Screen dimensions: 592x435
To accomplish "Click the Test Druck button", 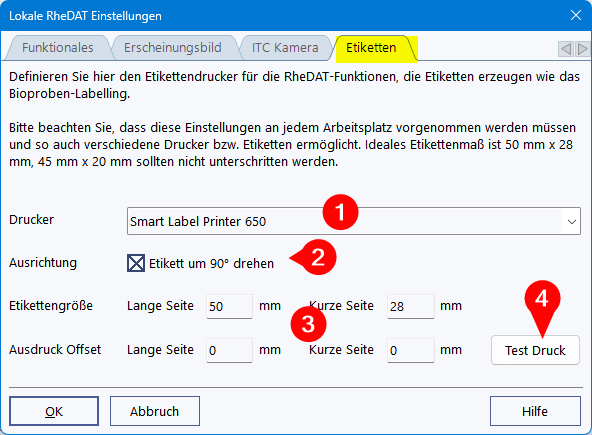I will pos(535,350).
